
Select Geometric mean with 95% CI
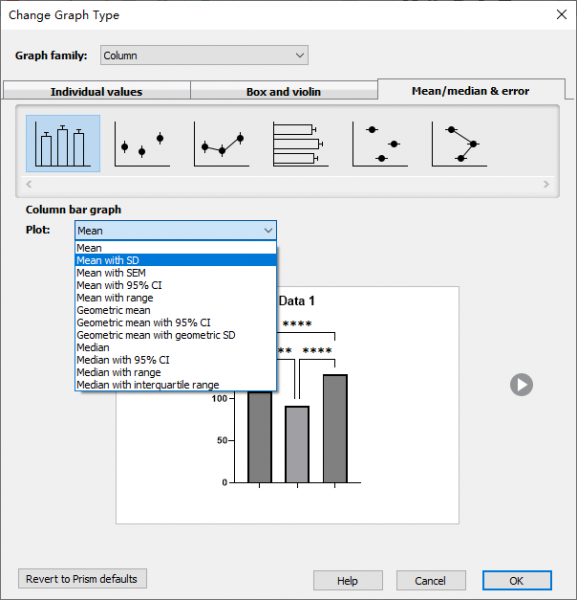(176, 323)
